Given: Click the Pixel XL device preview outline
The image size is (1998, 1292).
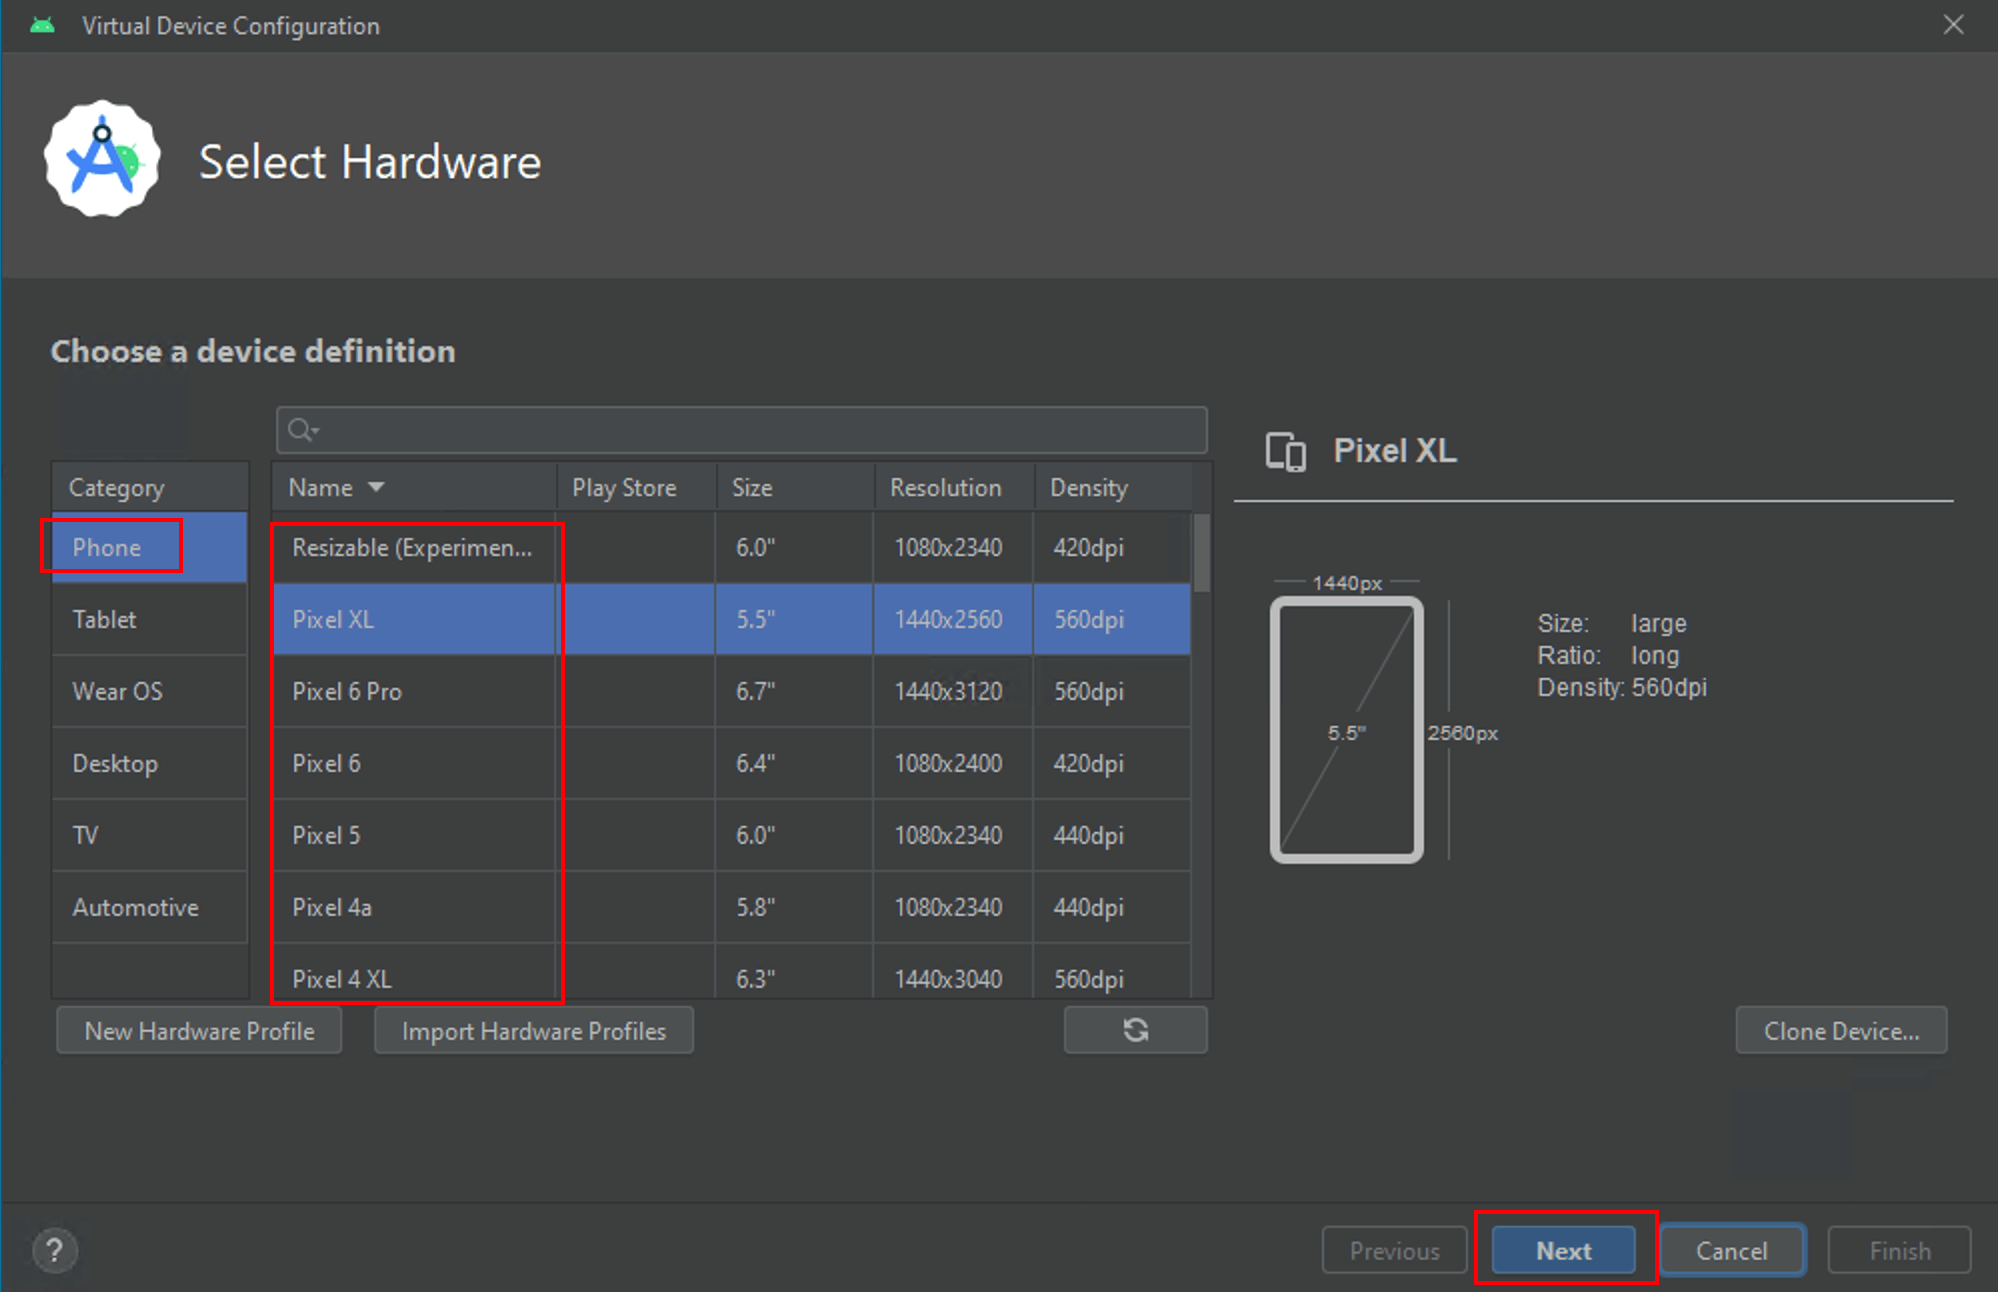Looking at the screenshot, I should 1346,730.
